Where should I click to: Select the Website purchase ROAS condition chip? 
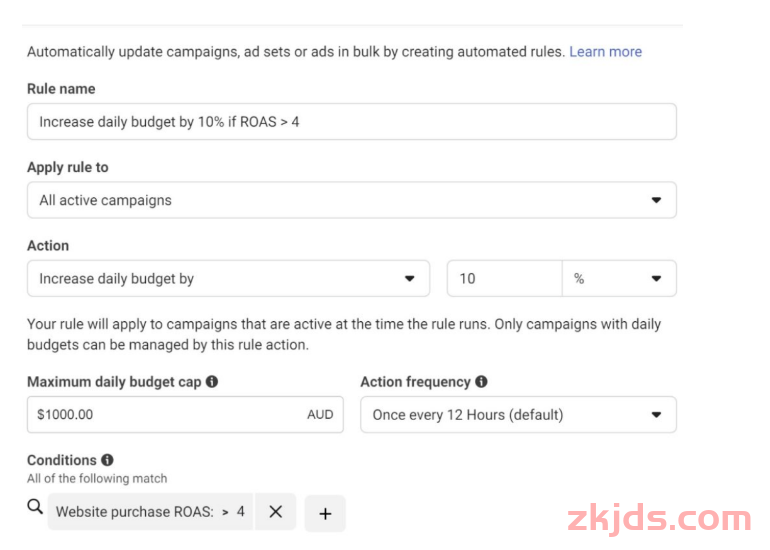(x=135, y=511)
